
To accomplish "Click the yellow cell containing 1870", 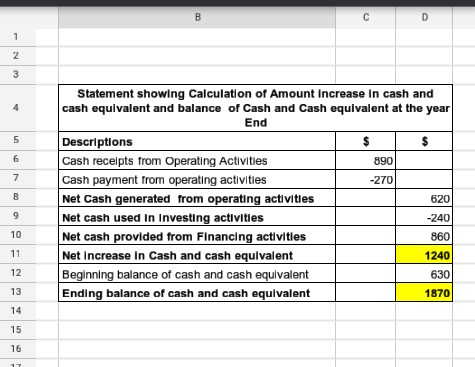I will pyautogui.click(x=424, y=293).
